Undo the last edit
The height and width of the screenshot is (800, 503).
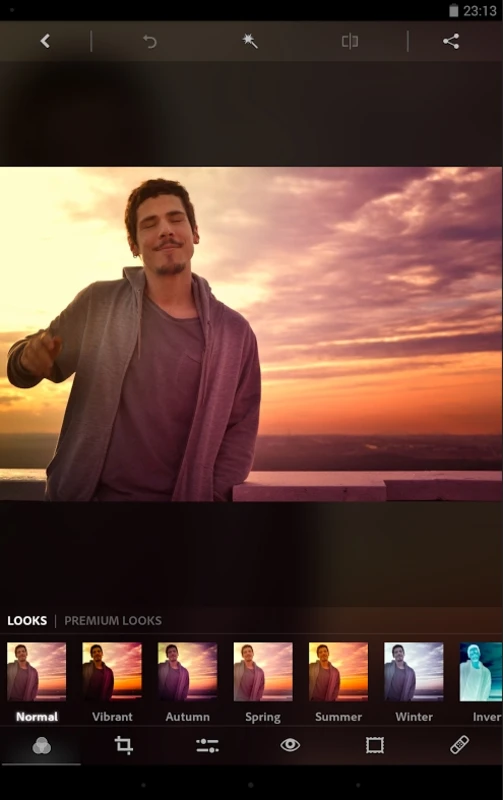[149, 41]
